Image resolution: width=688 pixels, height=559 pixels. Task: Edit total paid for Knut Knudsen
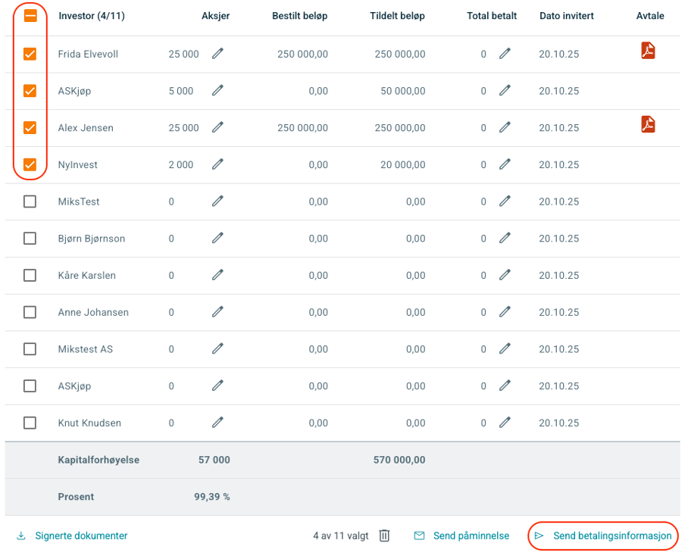click(x=505, y=423)
